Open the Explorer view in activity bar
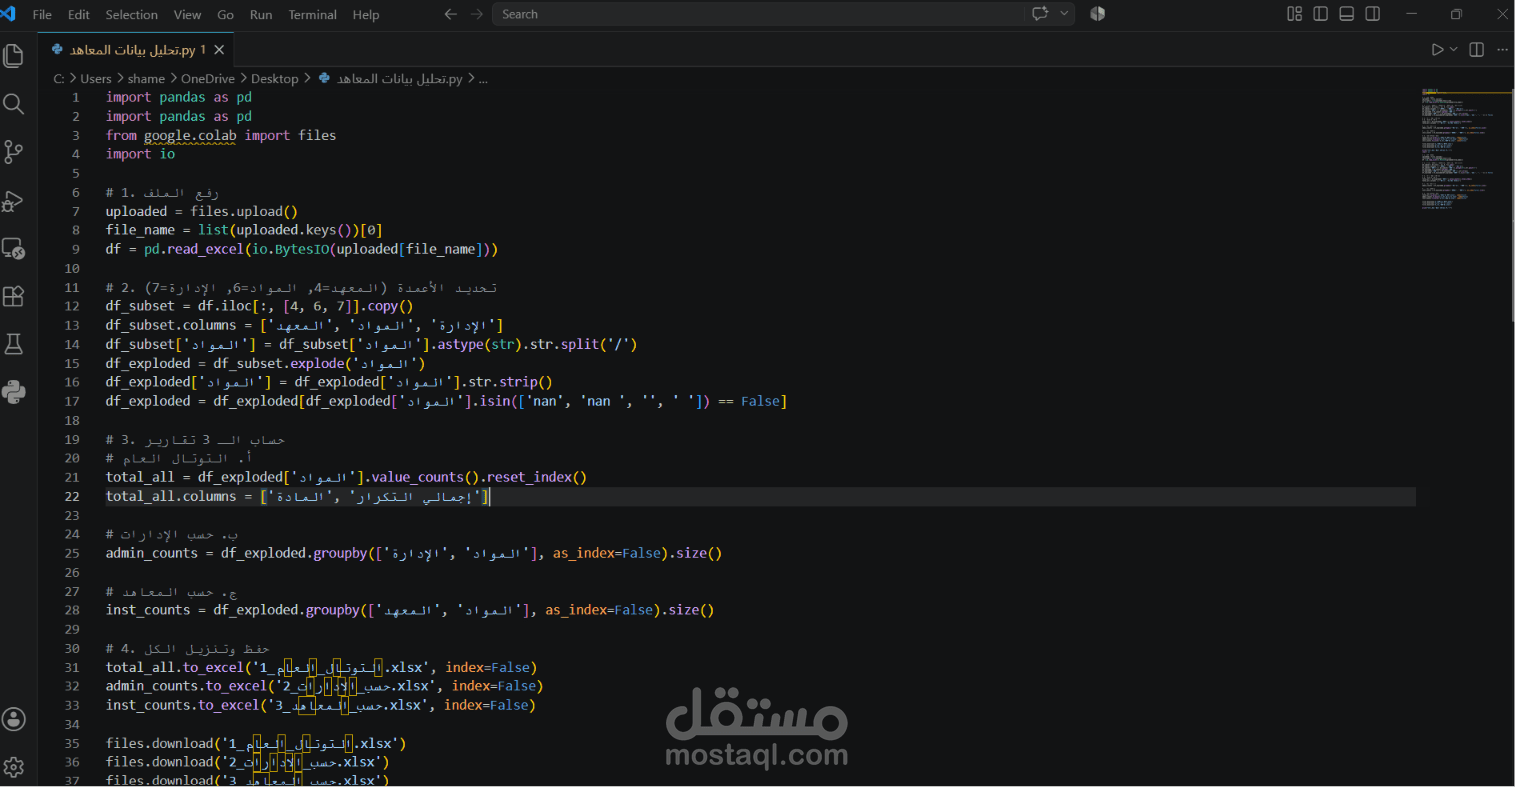 pos(14,56)
